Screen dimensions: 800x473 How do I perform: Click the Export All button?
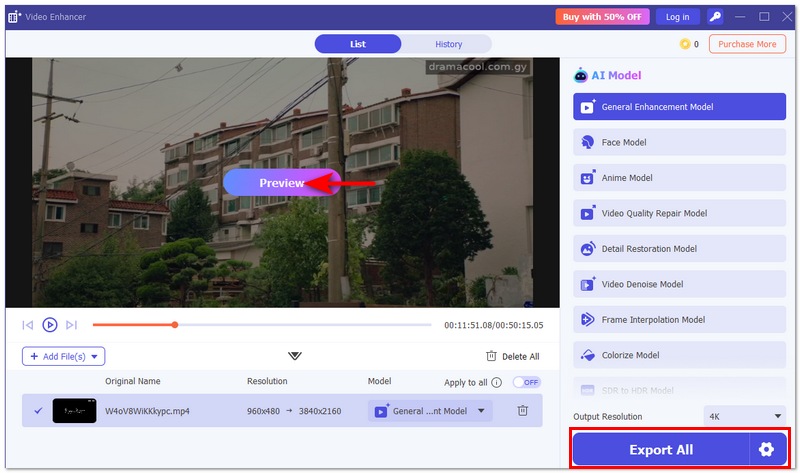coord(661,450)
